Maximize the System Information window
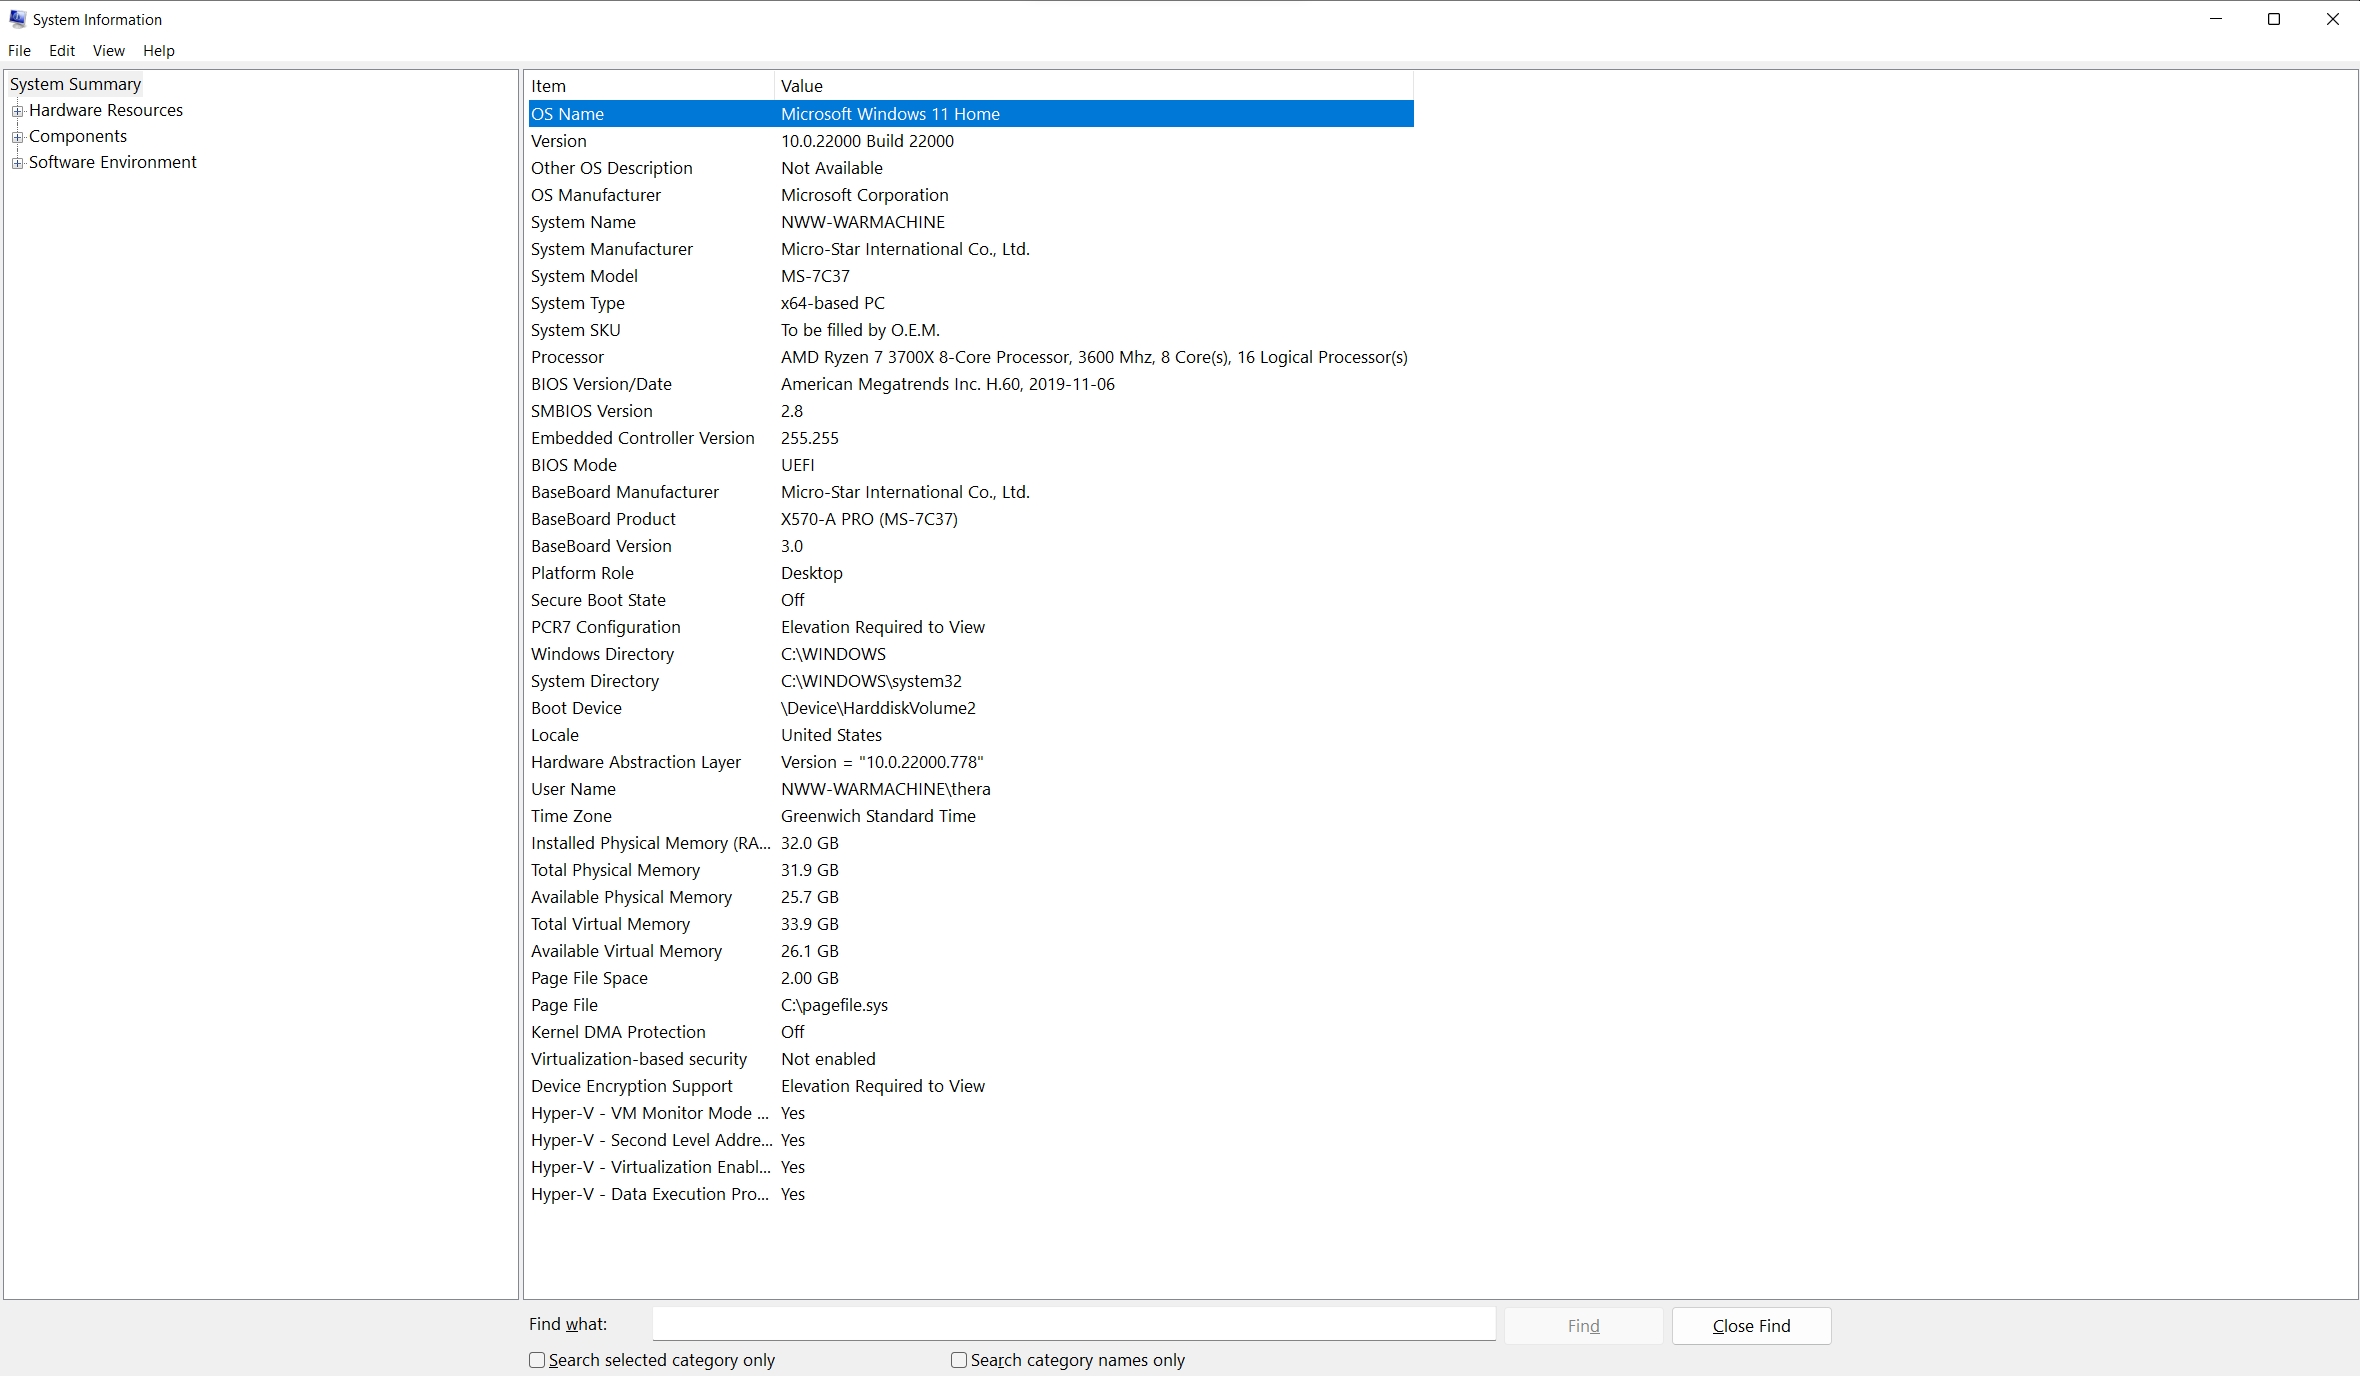The image size is (2360, 1376). [x=2273, y=19]
